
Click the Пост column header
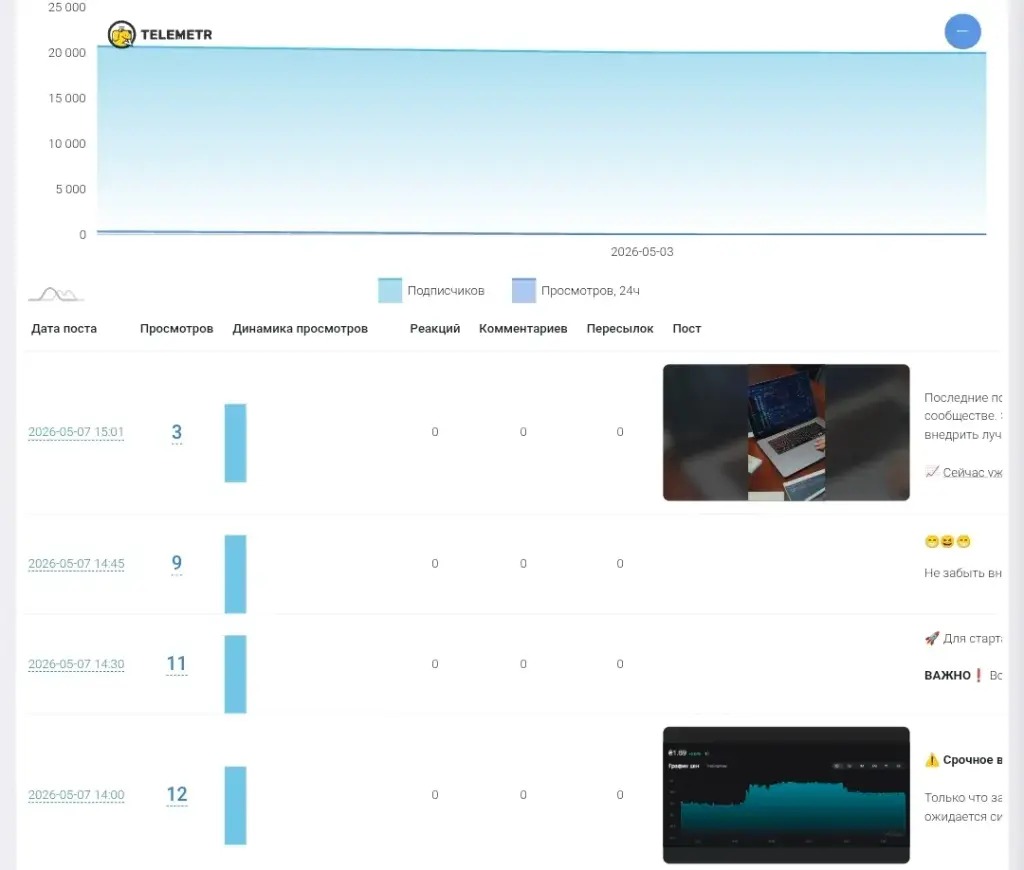tap(687, 329)
